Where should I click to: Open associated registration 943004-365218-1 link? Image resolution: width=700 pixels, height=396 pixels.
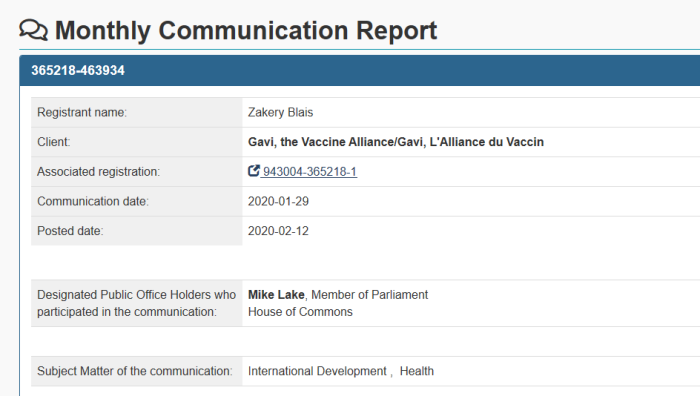point(309,171)
